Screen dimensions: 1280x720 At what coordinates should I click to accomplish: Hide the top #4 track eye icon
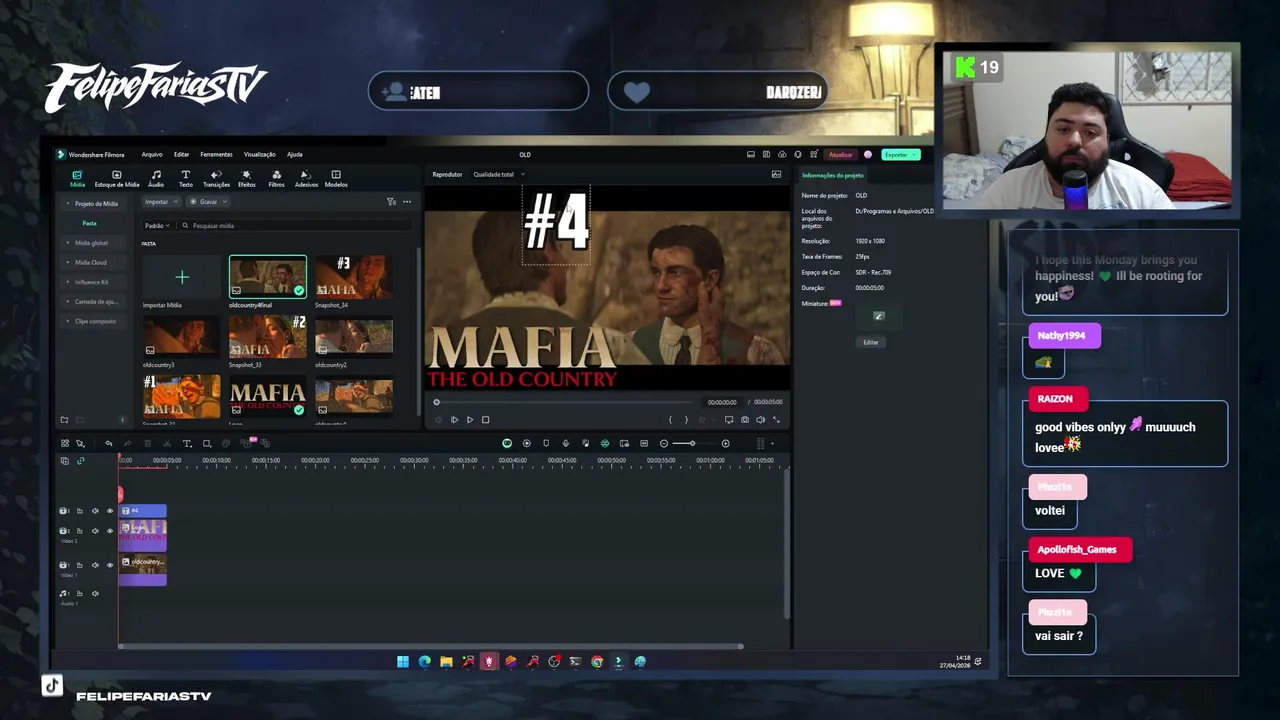point(110,511)
